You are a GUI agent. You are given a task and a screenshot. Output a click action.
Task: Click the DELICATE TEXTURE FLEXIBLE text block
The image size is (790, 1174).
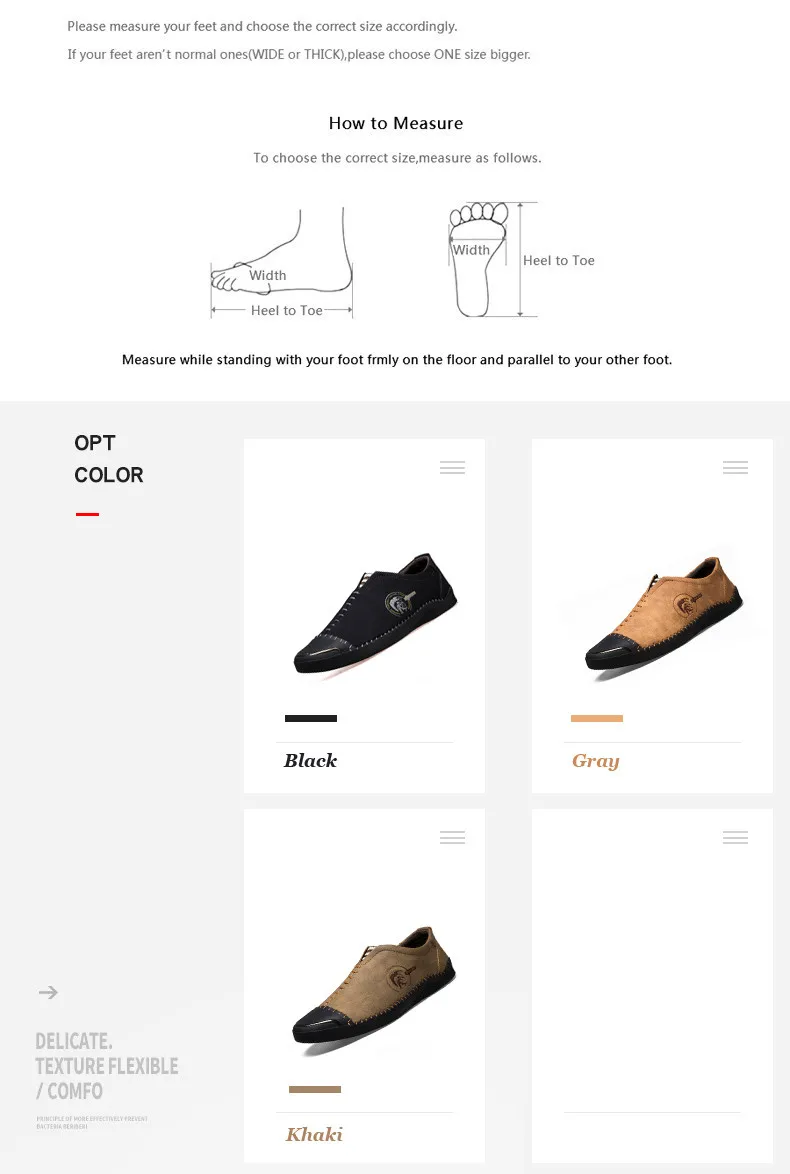106,1065
